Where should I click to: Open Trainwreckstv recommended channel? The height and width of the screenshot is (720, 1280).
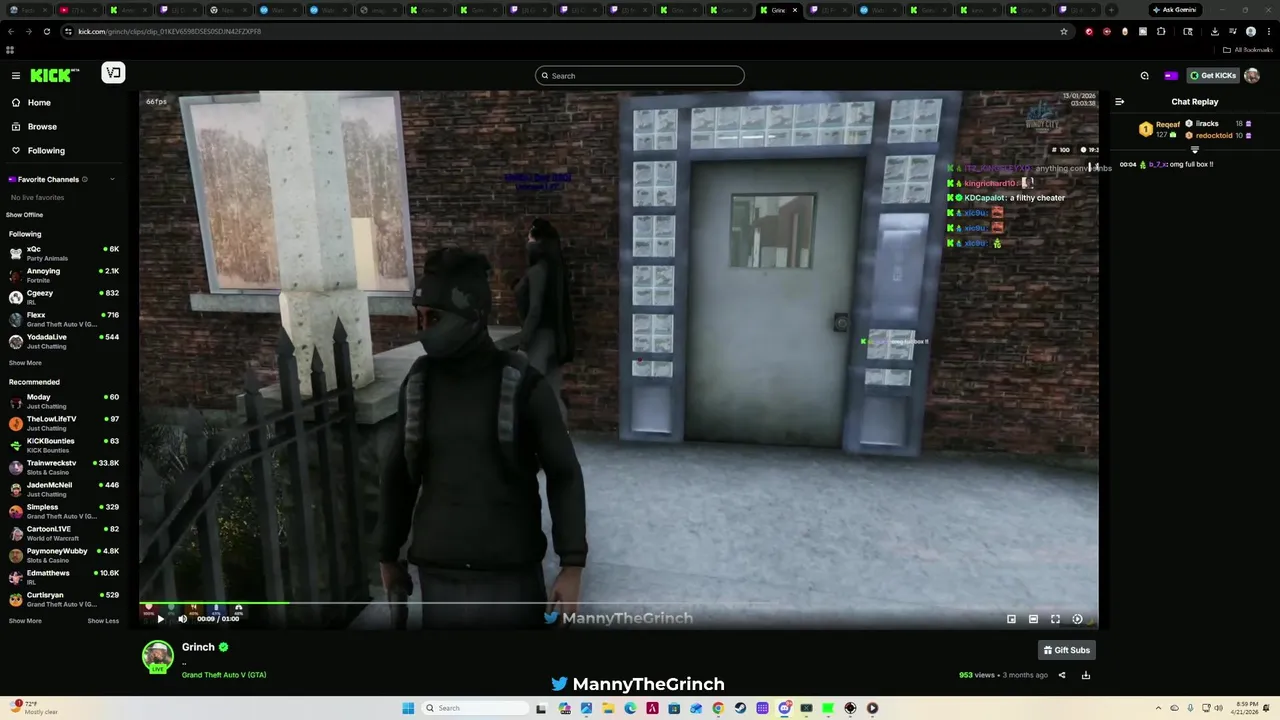point(64,467)
